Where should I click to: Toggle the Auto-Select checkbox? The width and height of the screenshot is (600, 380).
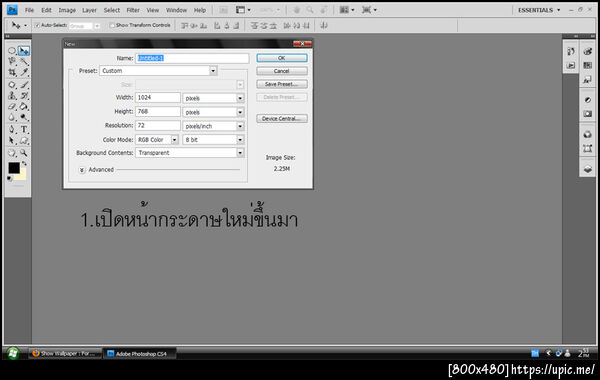tap(38, 25)
